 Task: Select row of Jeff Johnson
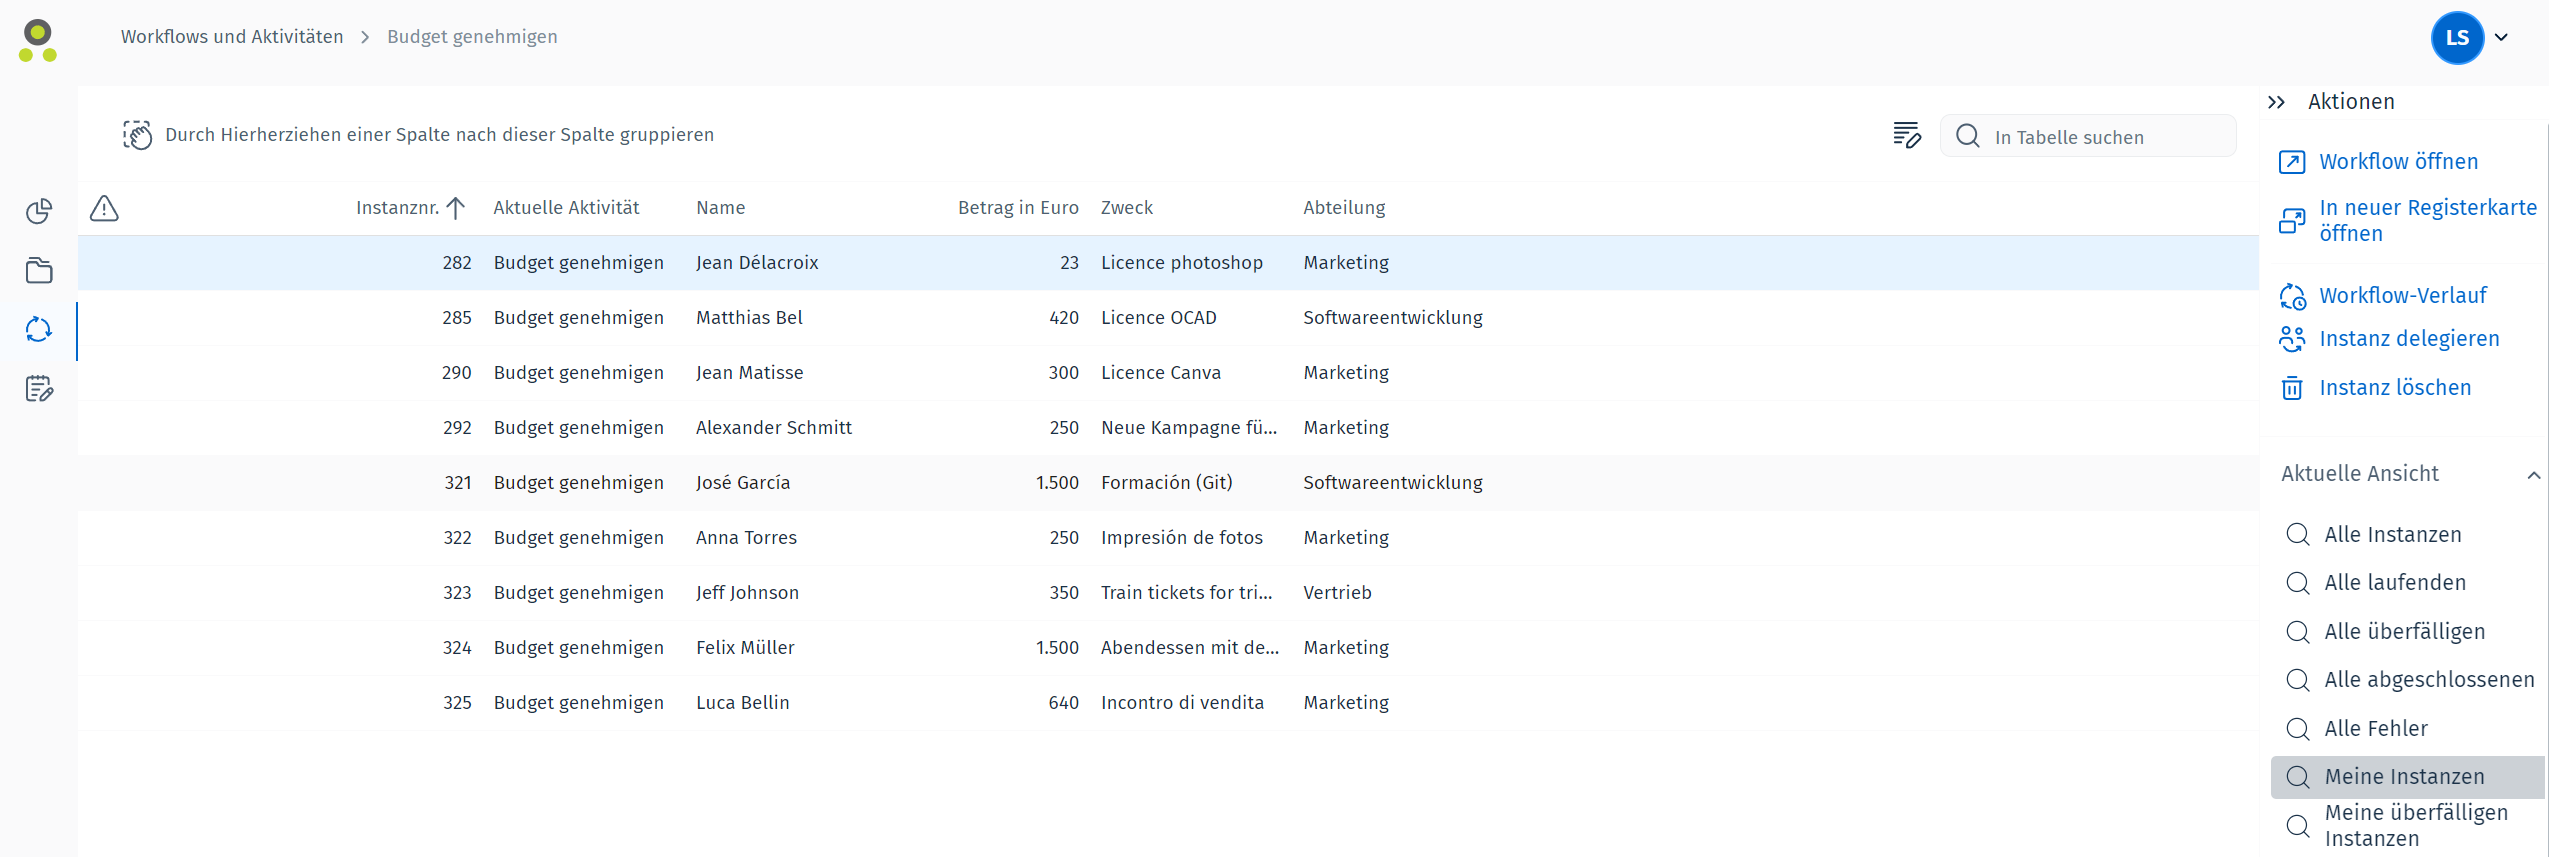pos(1168,593)
